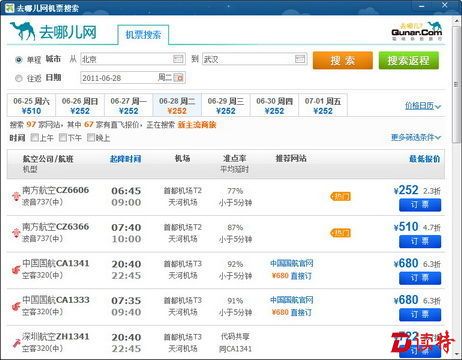Click app icon in the title bar
462x360 pixels.
click(x=9, y=7)
